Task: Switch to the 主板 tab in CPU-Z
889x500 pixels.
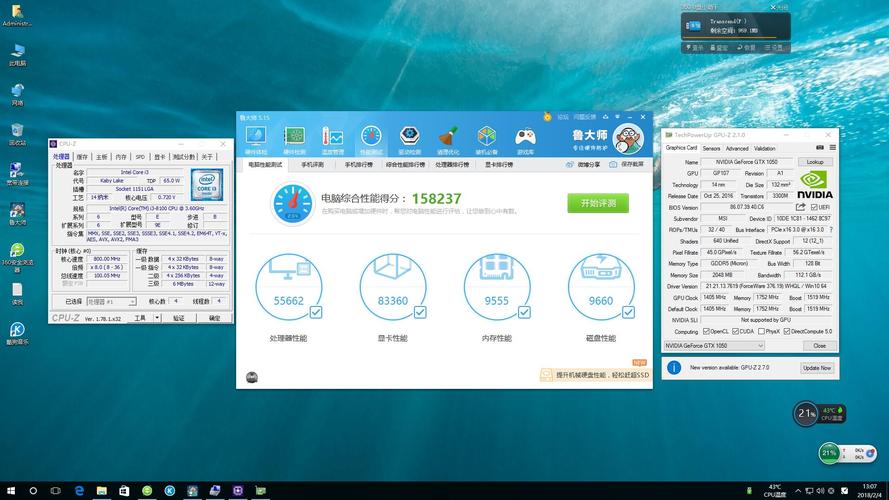Action: [x=101, y=156]
